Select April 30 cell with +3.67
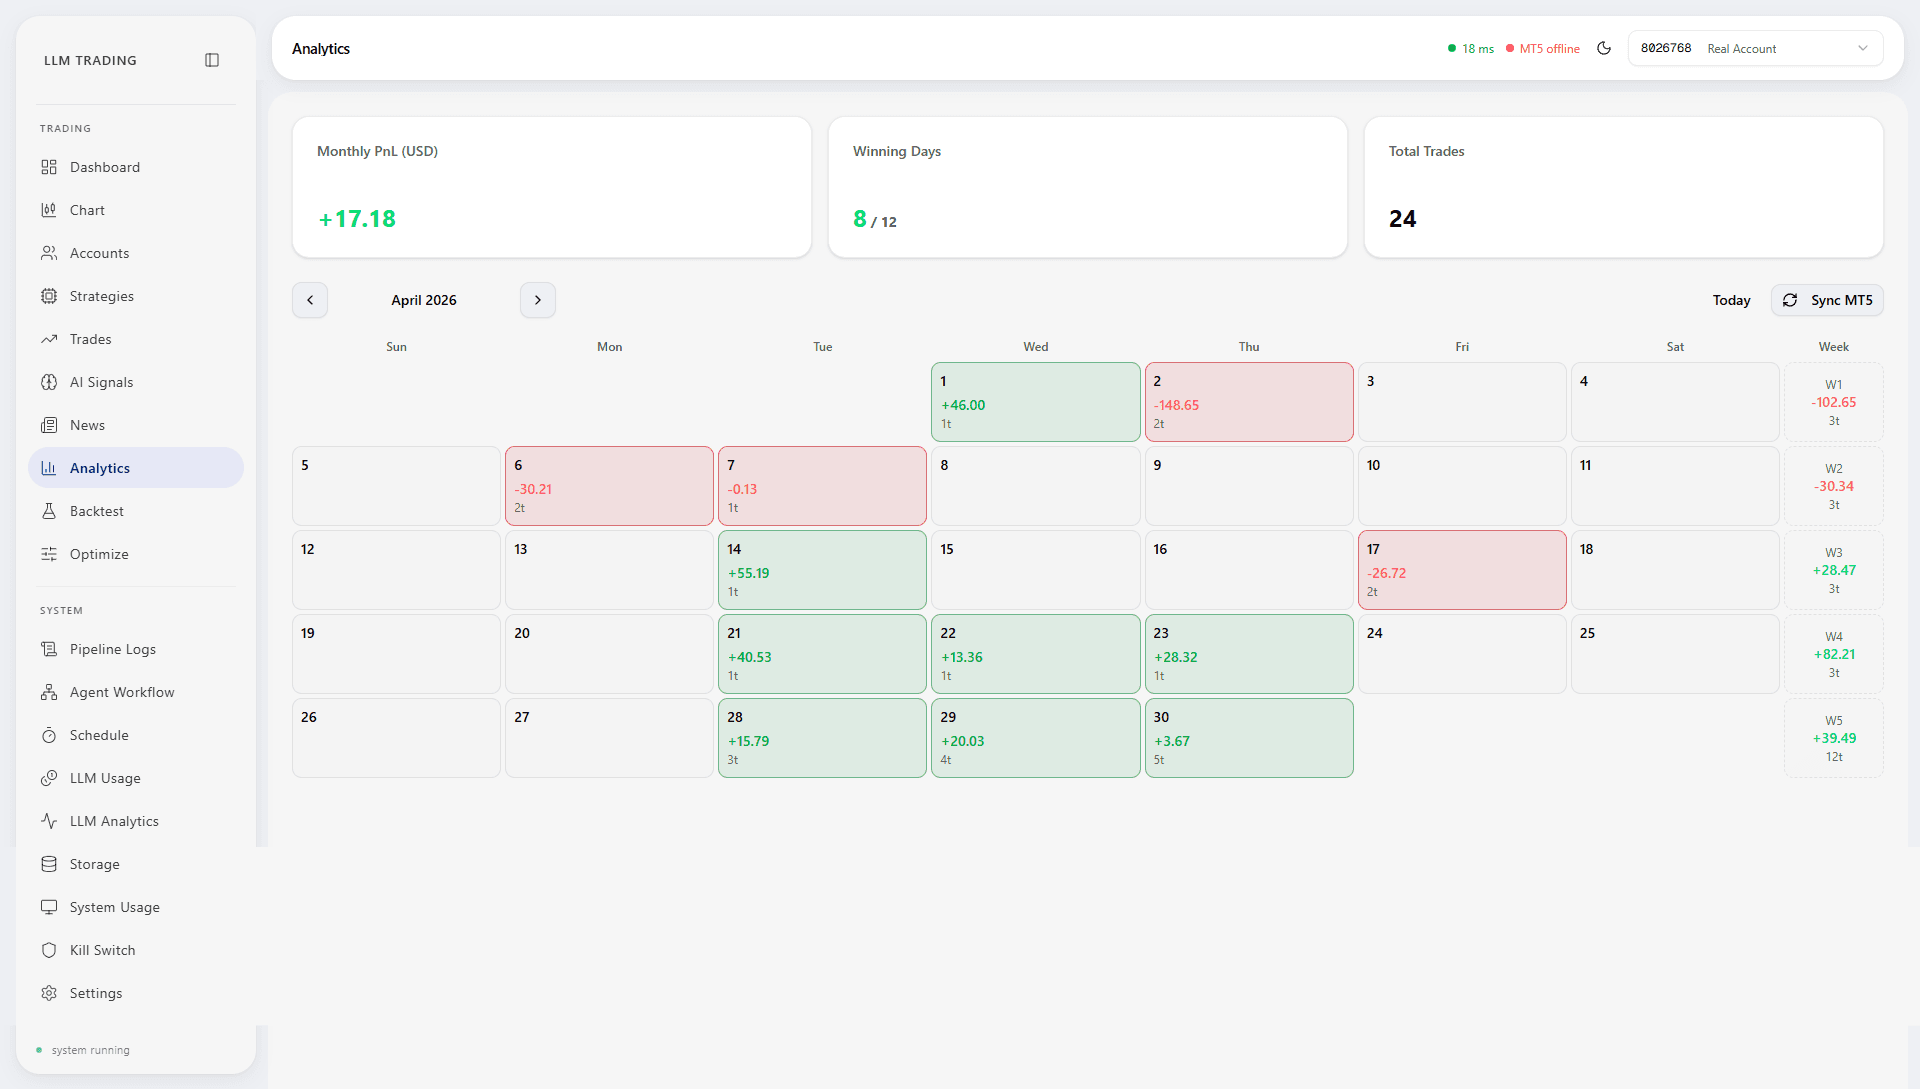 coord(1249,738)
